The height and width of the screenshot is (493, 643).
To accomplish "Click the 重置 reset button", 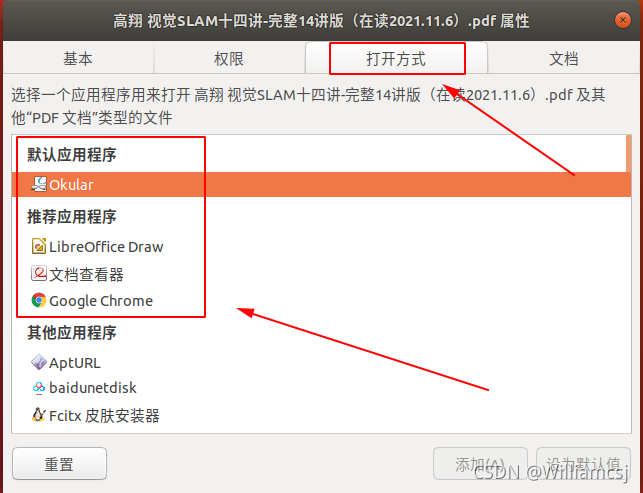I will pos(59,464).
